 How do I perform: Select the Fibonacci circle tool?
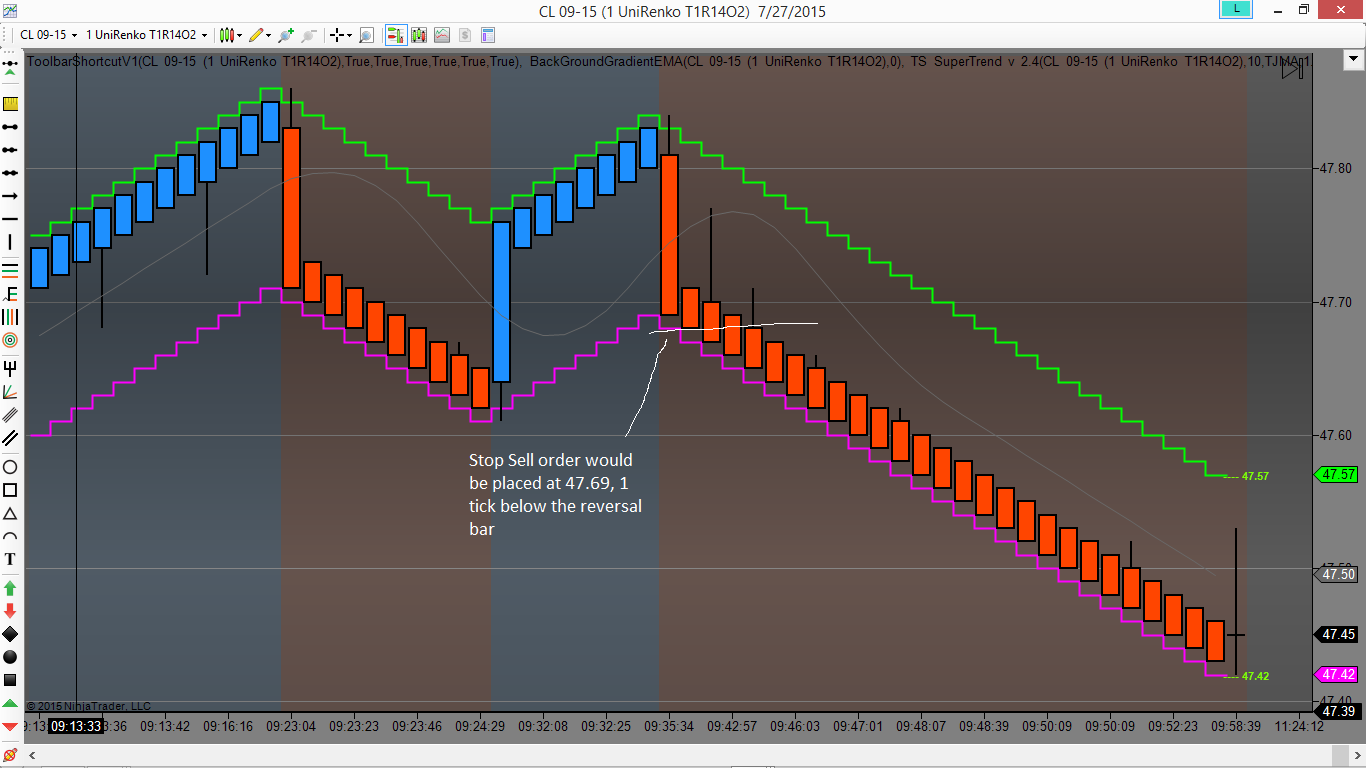[x=10, y=340]
